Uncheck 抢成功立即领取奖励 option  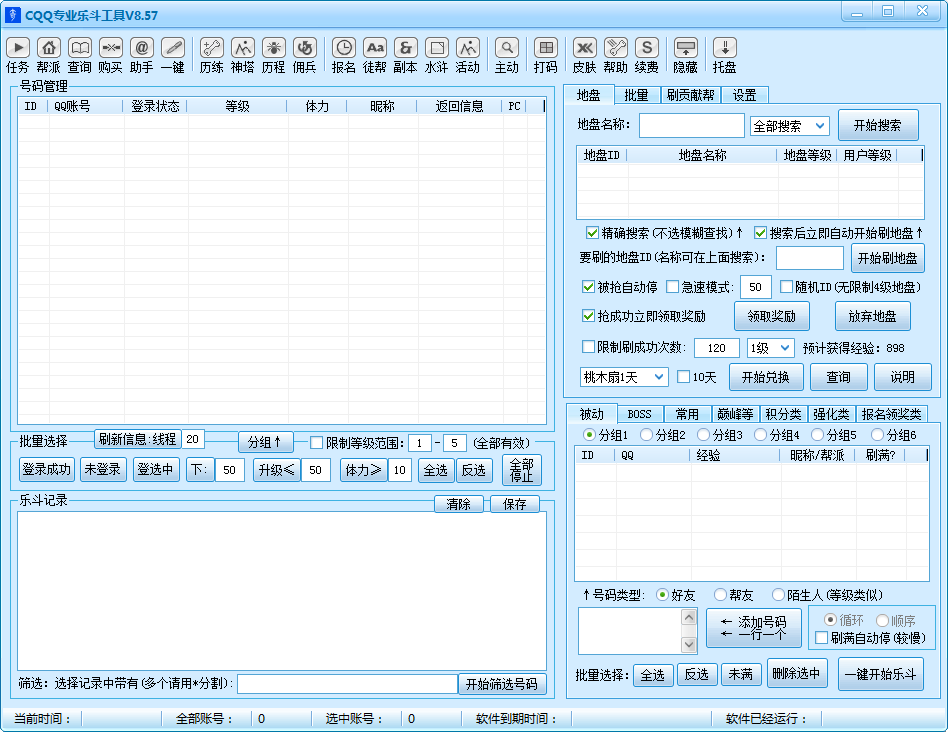pos(589,316)
